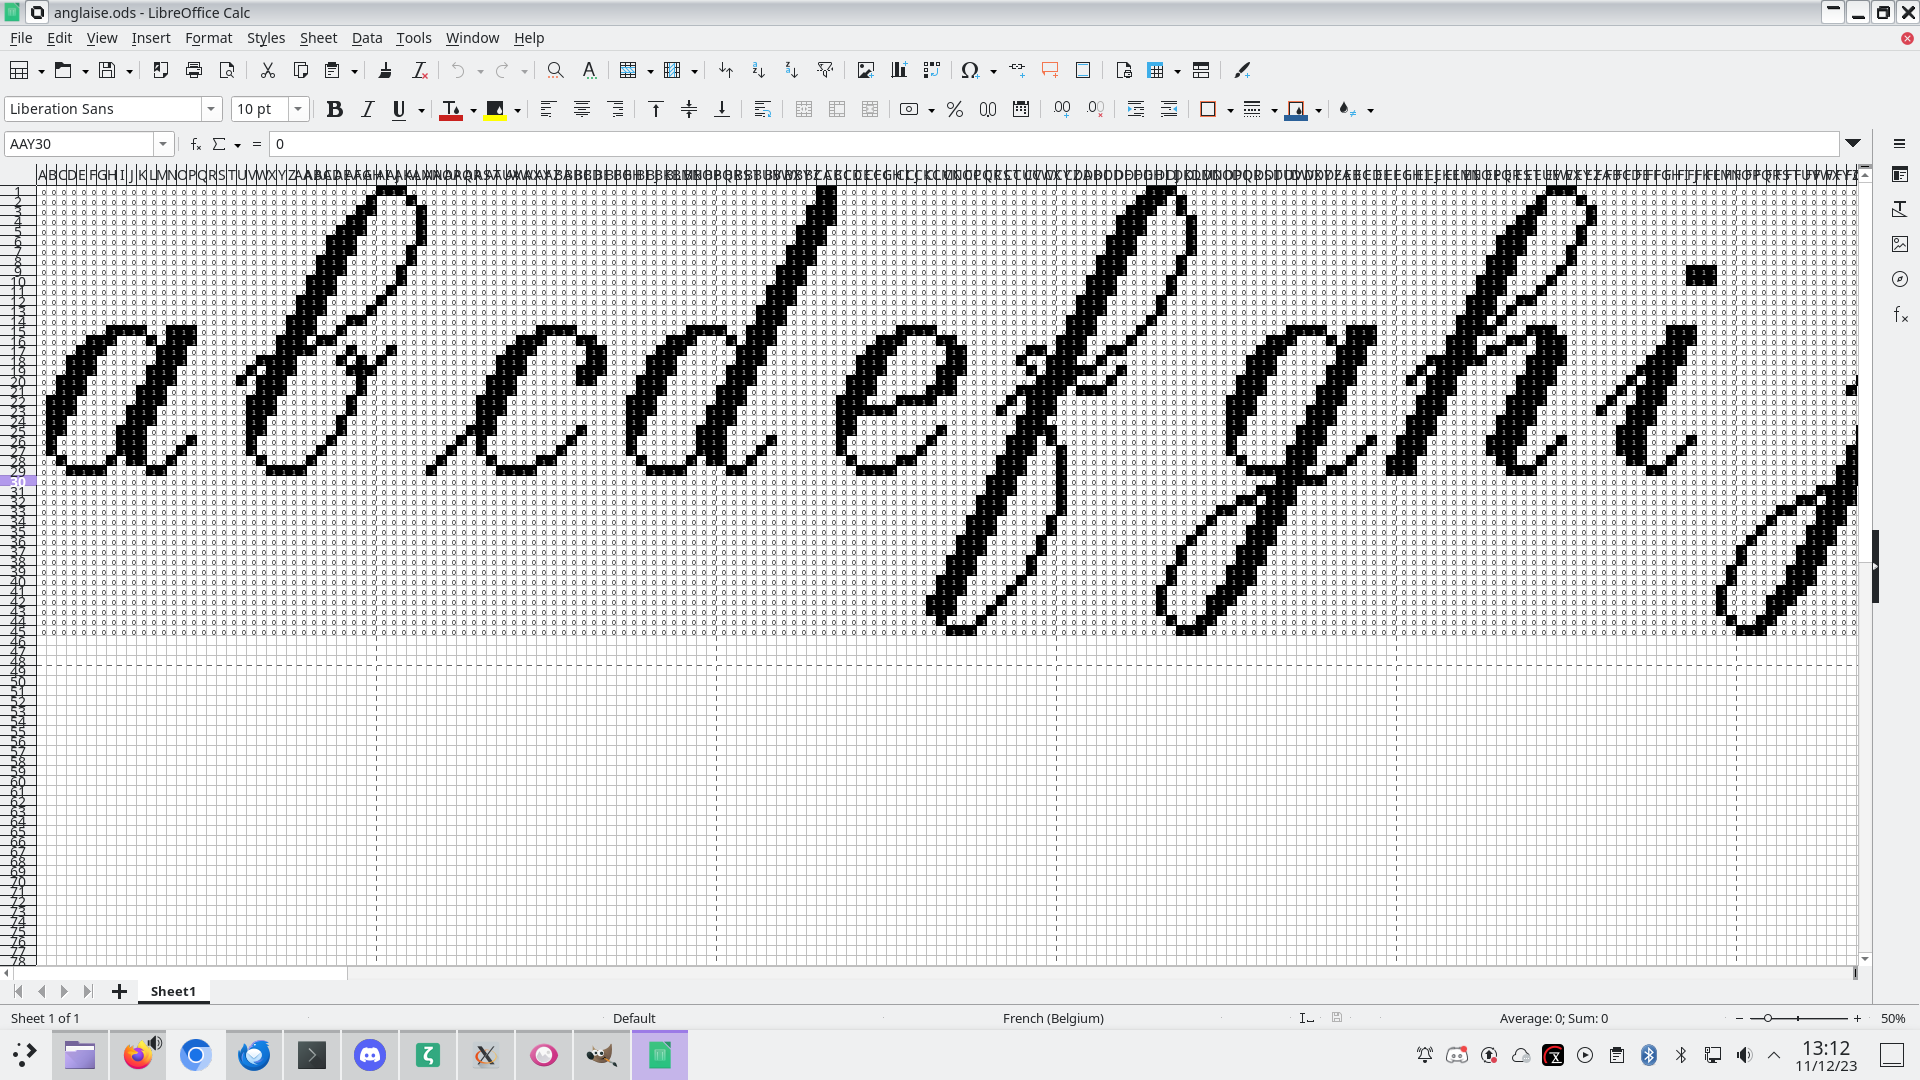The image size is (1920, 1080).
Task: Open the font name dropdown
Action: (x=211, y=109)
